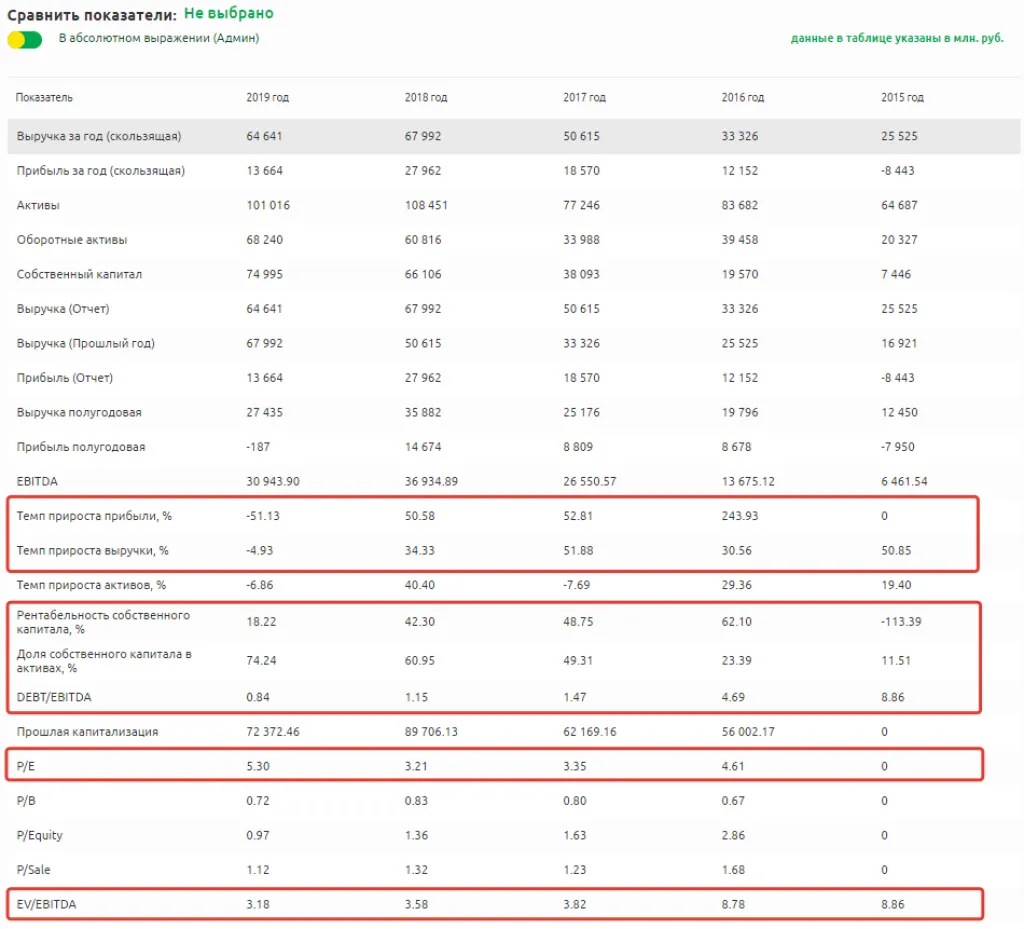The width and height of the screenshot is (1024, 929).
Task: Select the "Рентабельность собственного капитала, %" row label
Action: [103, 622]
